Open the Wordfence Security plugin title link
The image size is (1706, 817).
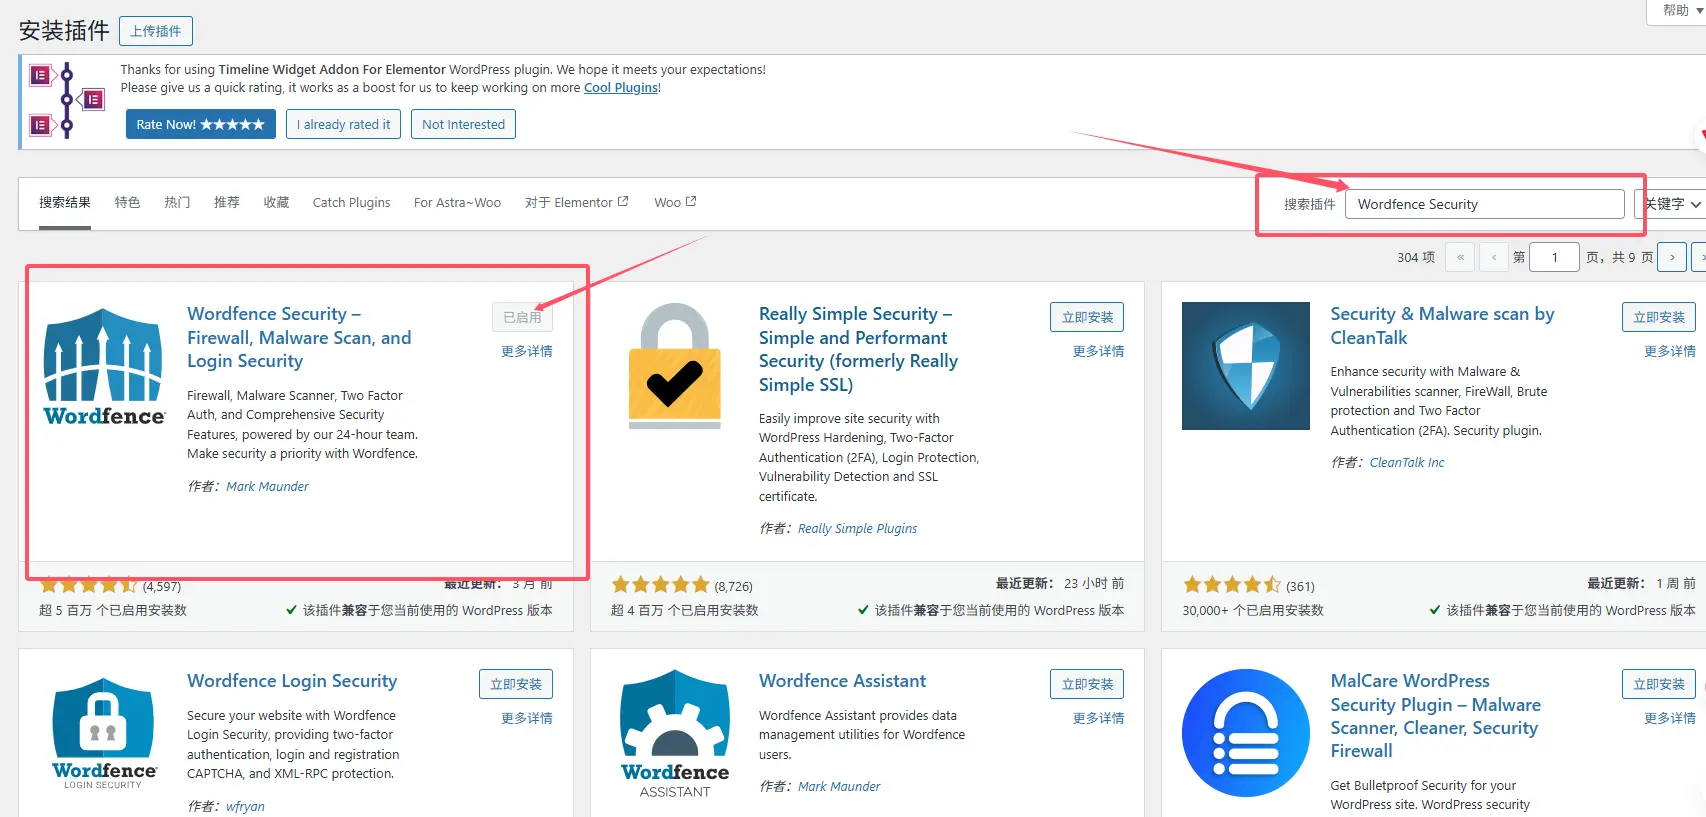(299, 337)
